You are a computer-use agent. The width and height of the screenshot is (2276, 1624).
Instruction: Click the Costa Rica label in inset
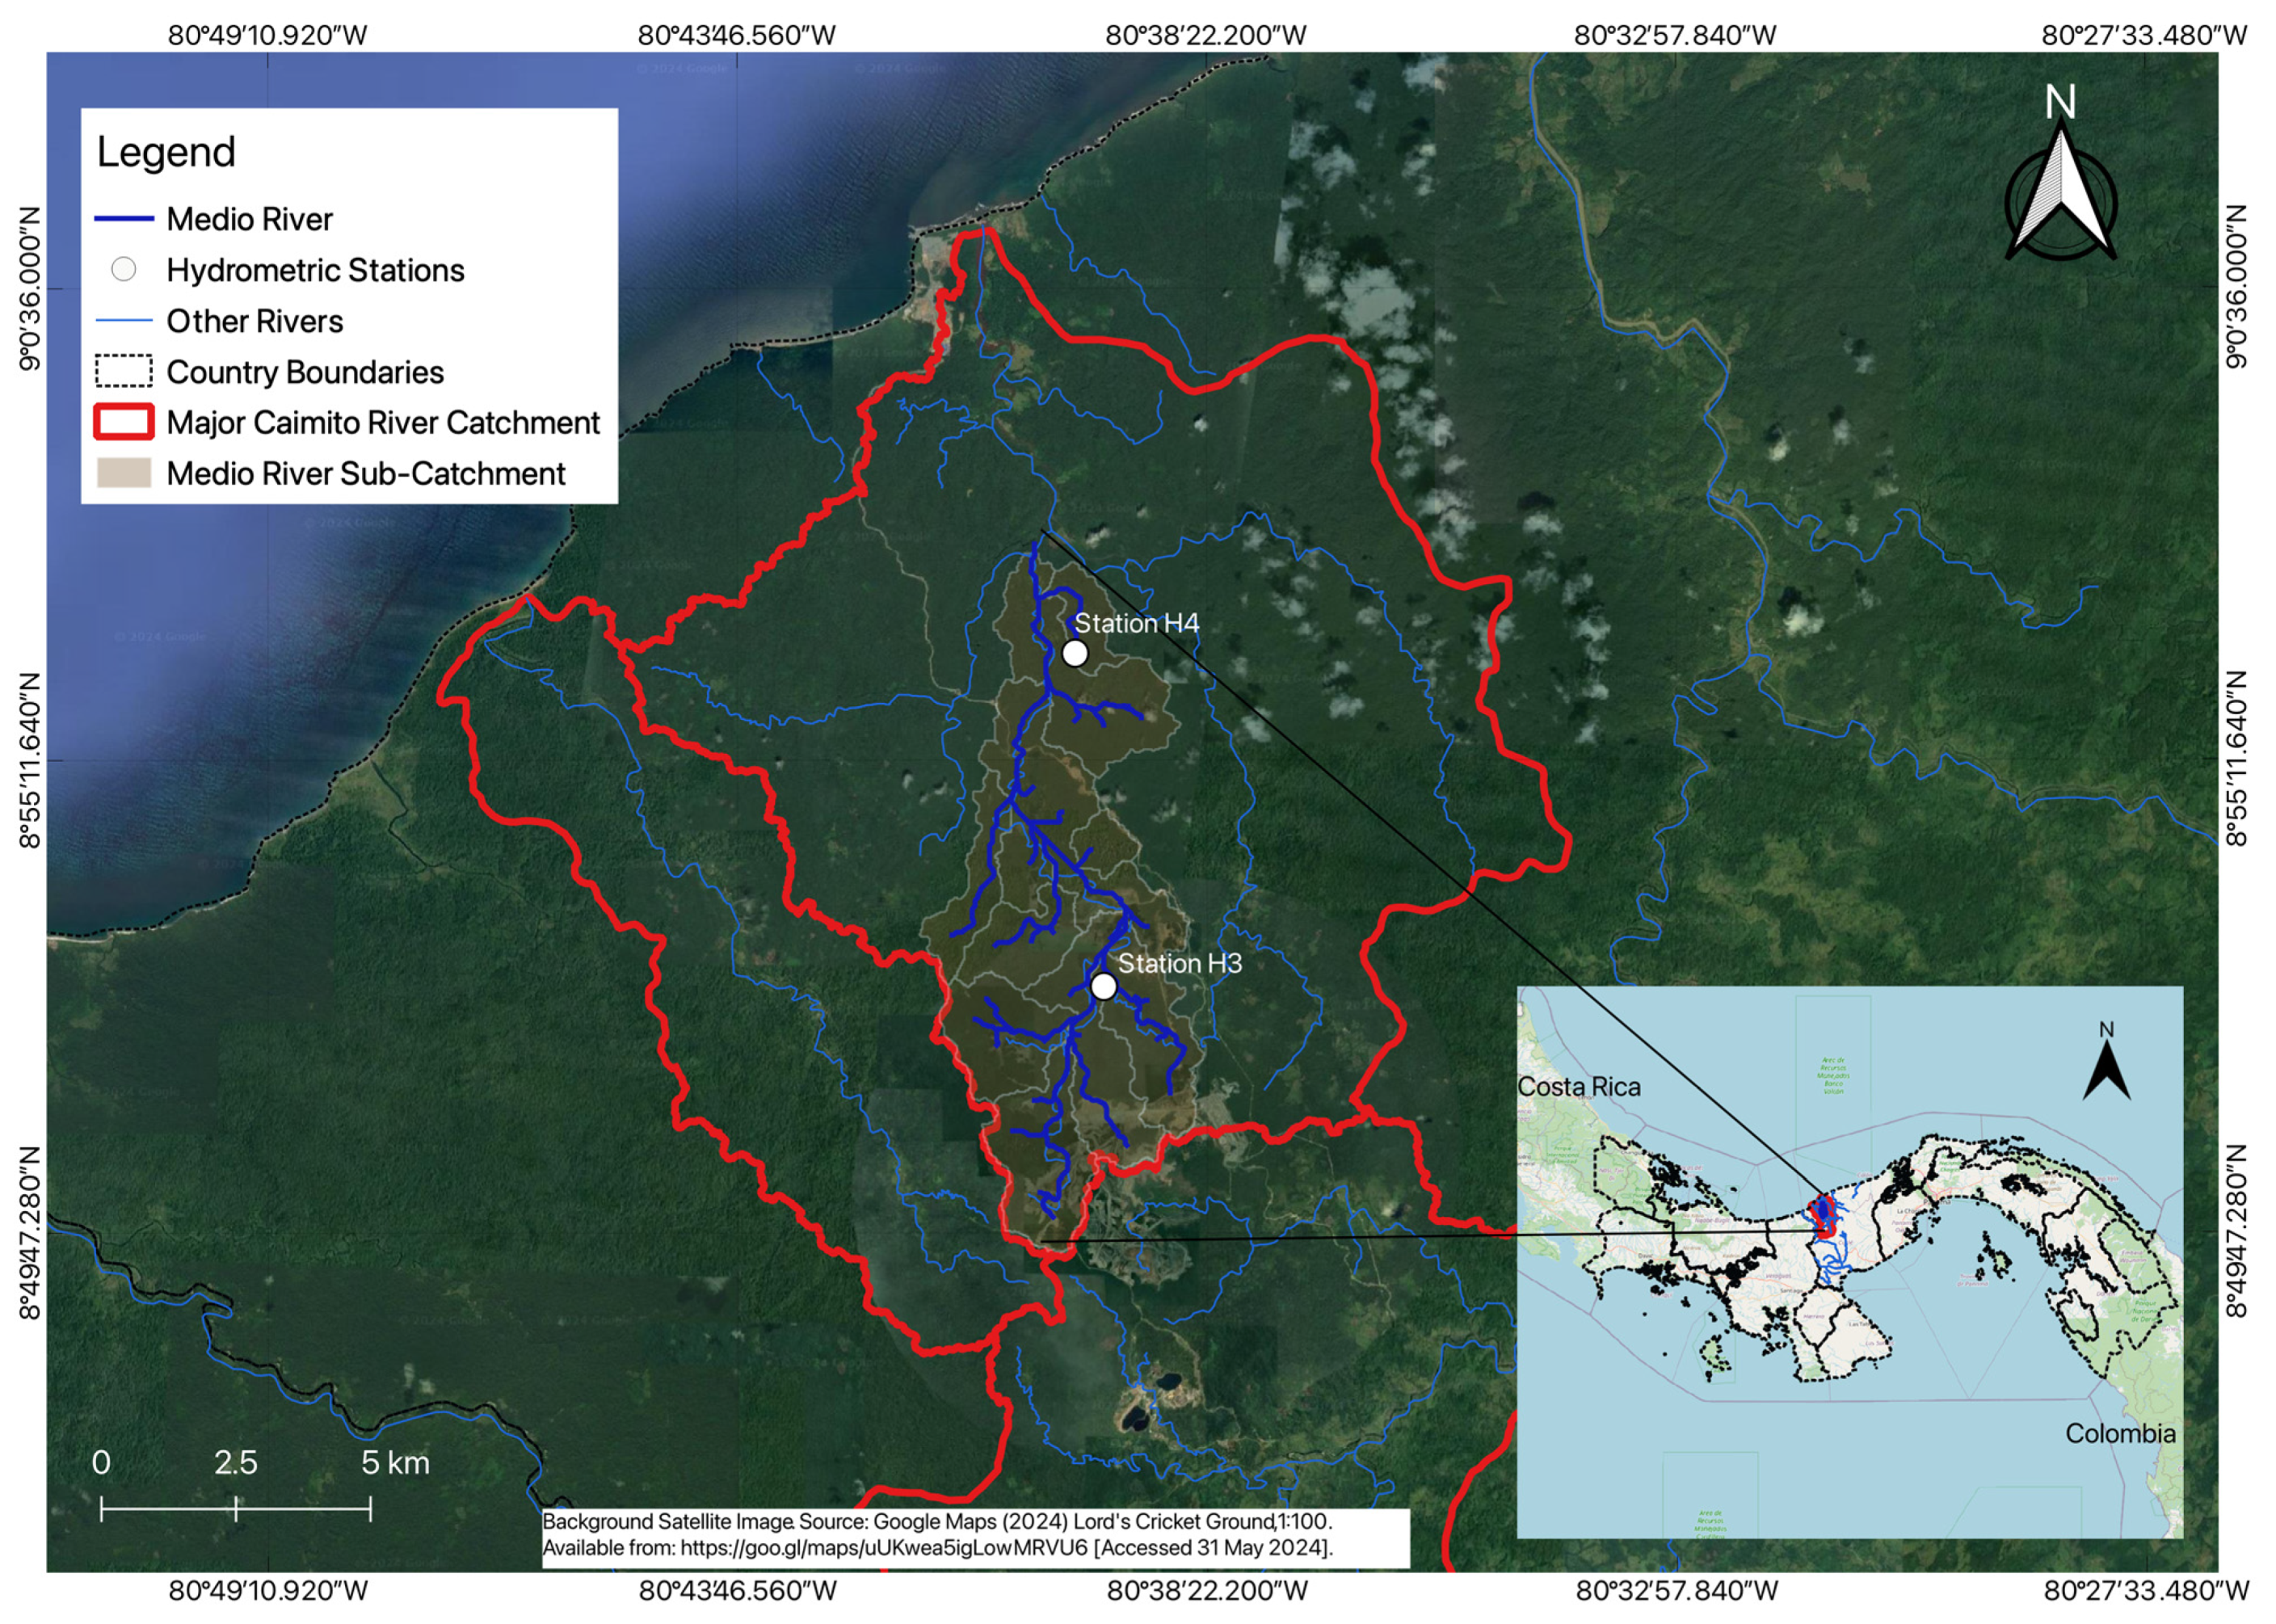pyautogui.click(x=1579, y=1087)
